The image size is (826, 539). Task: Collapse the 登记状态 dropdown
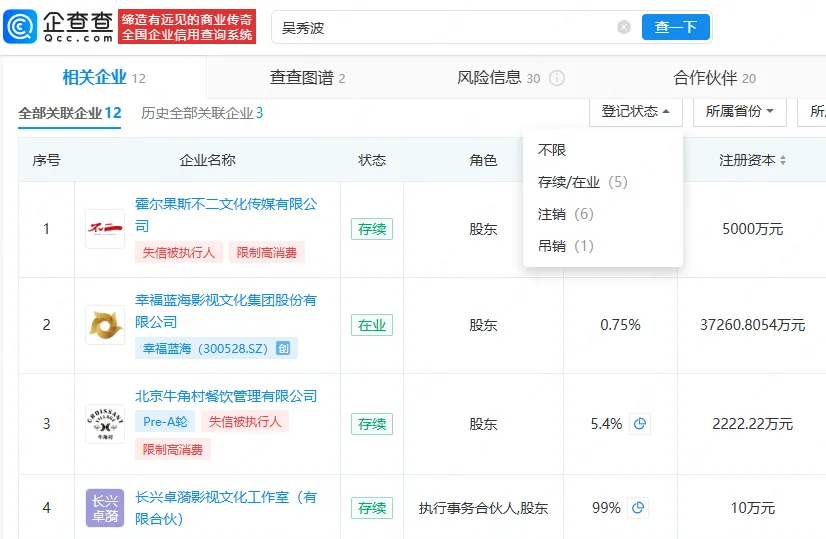(636, 112)
